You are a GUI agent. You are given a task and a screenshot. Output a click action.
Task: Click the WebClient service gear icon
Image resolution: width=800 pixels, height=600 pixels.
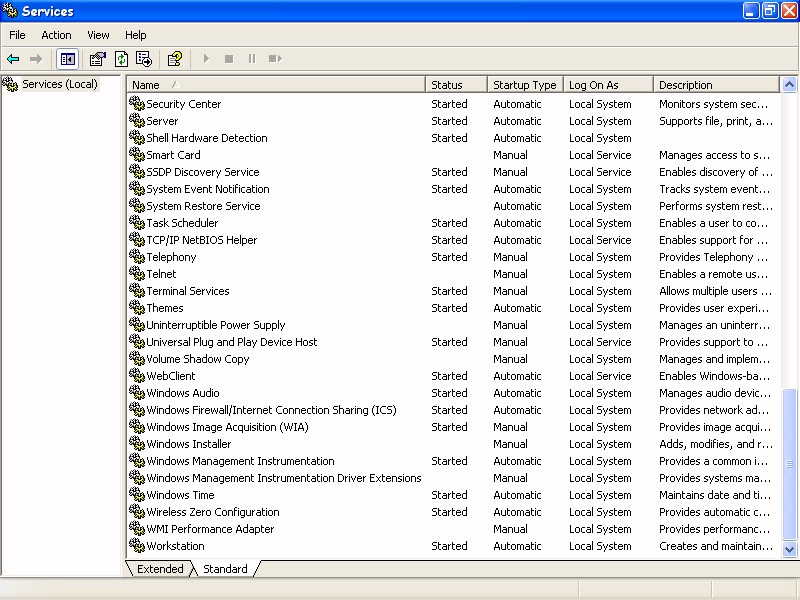(137, 376)
